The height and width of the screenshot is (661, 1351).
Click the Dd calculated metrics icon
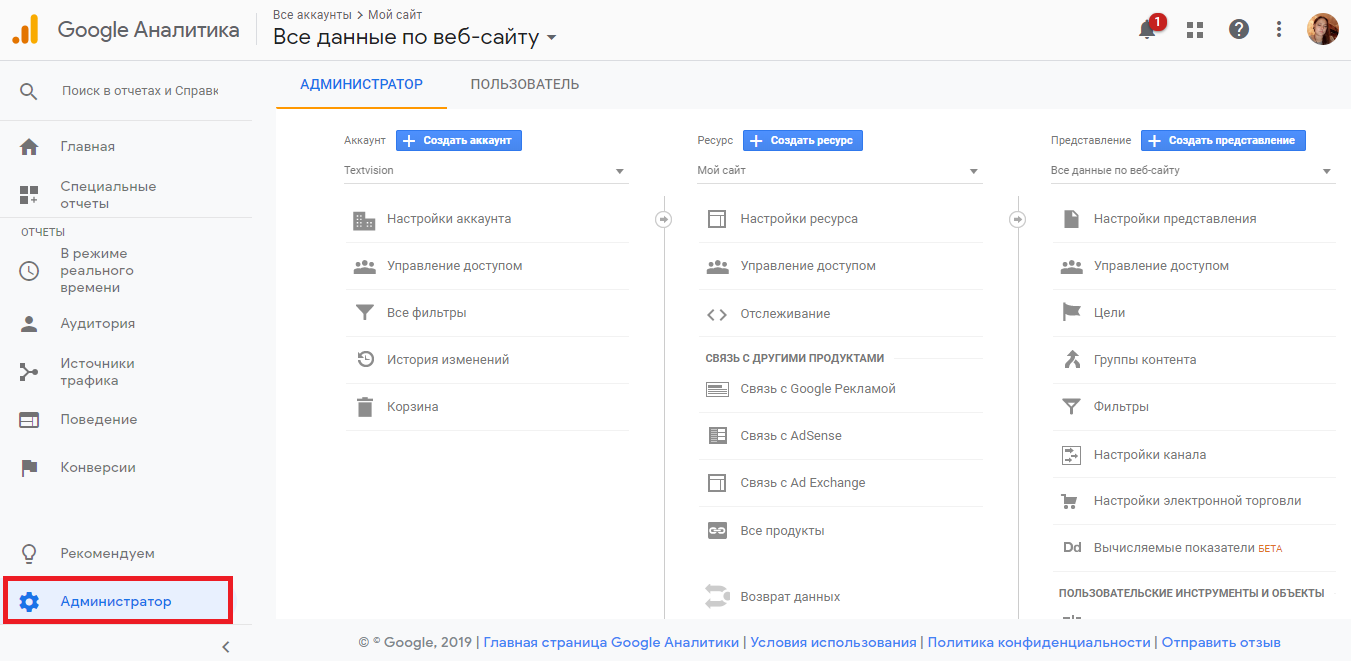1072,548
